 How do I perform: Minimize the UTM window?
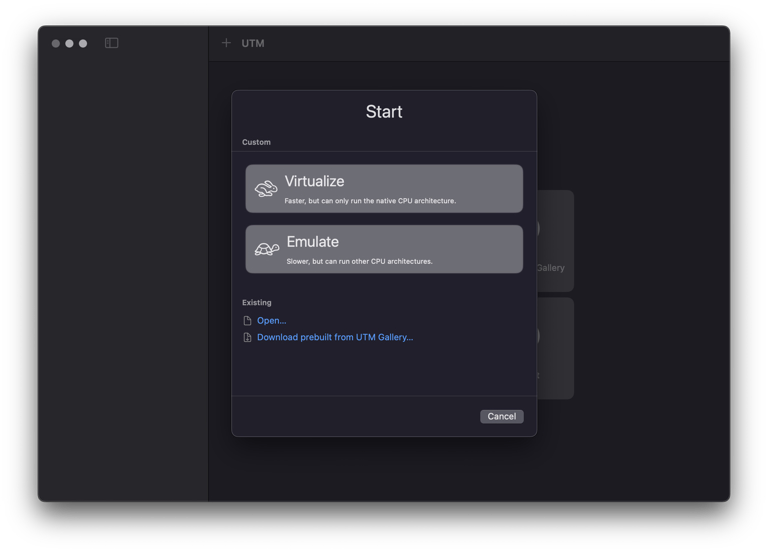[69, 43]
